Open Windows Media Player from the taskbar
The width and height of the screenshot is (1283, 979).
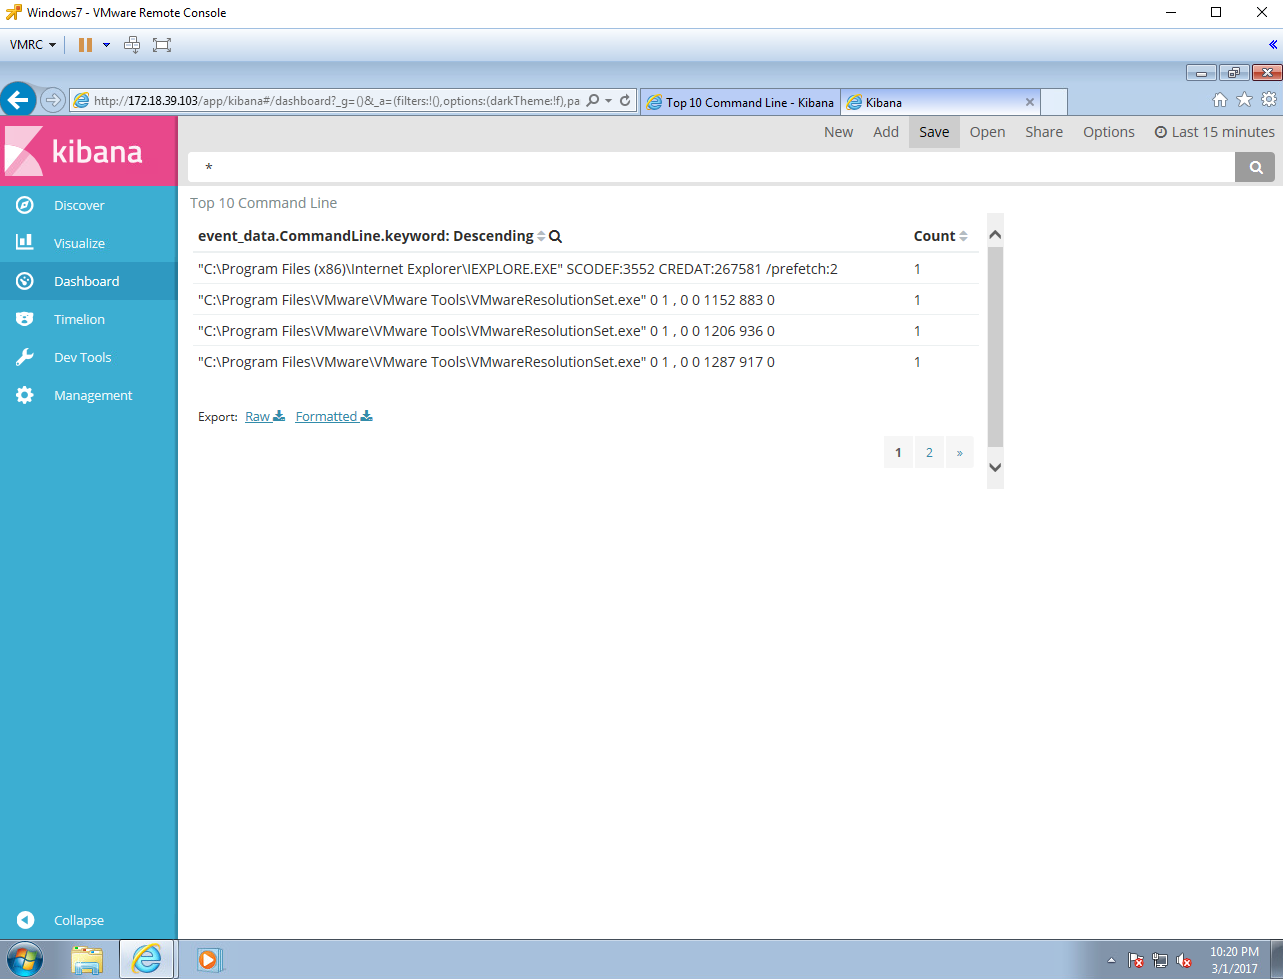pyautogui.click(x=209, y=960)
